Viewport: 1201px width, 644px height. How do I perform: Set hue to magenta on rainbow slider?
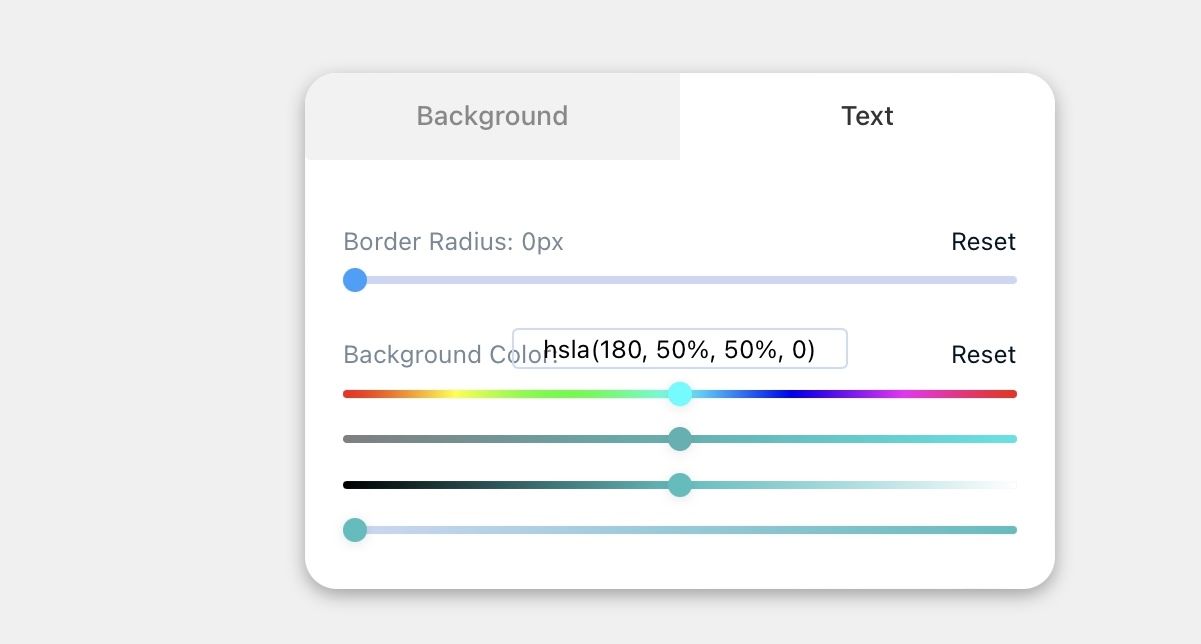pyautogui.click(x=905, y=394)
